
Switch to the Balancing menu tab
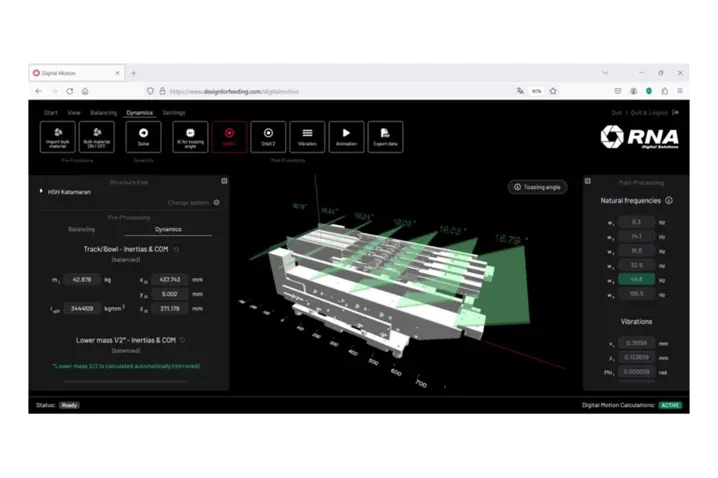(x=103, y=113)
